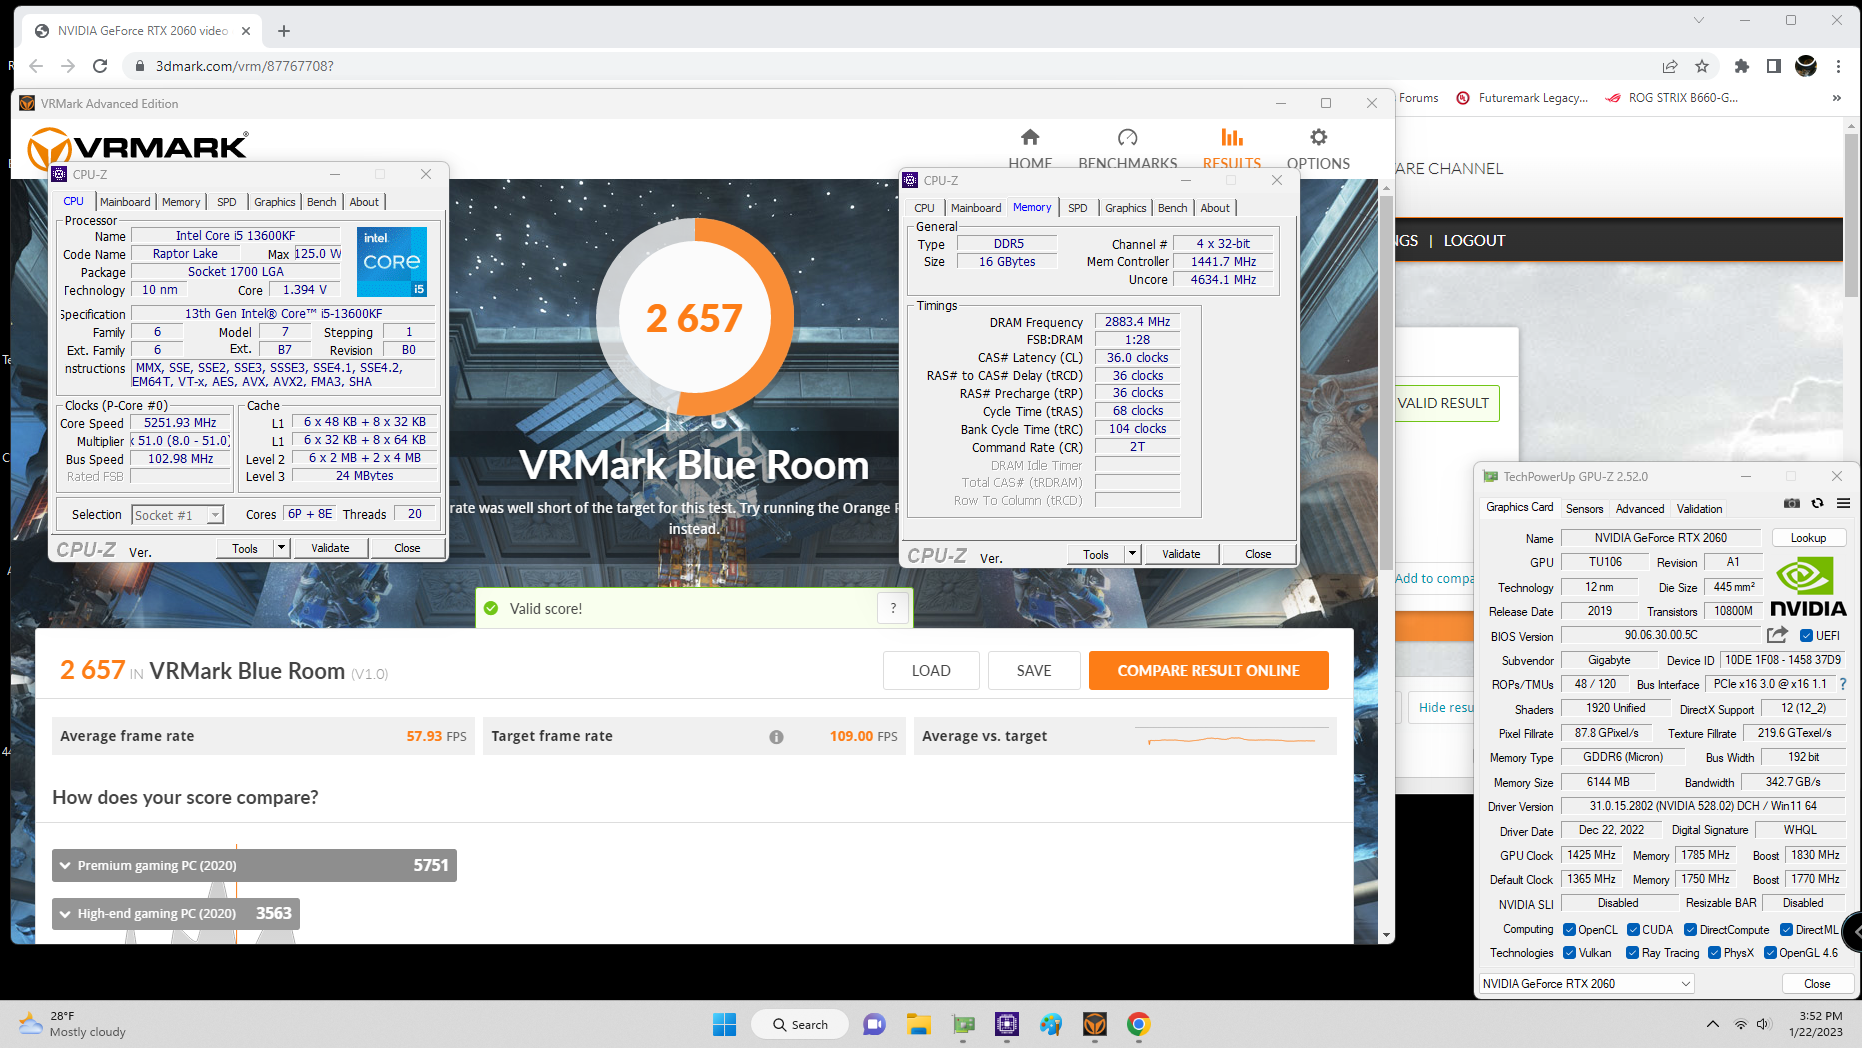Click Close button in GPU-Z
The image size is (1862, 1048).
pos(1816,984)
